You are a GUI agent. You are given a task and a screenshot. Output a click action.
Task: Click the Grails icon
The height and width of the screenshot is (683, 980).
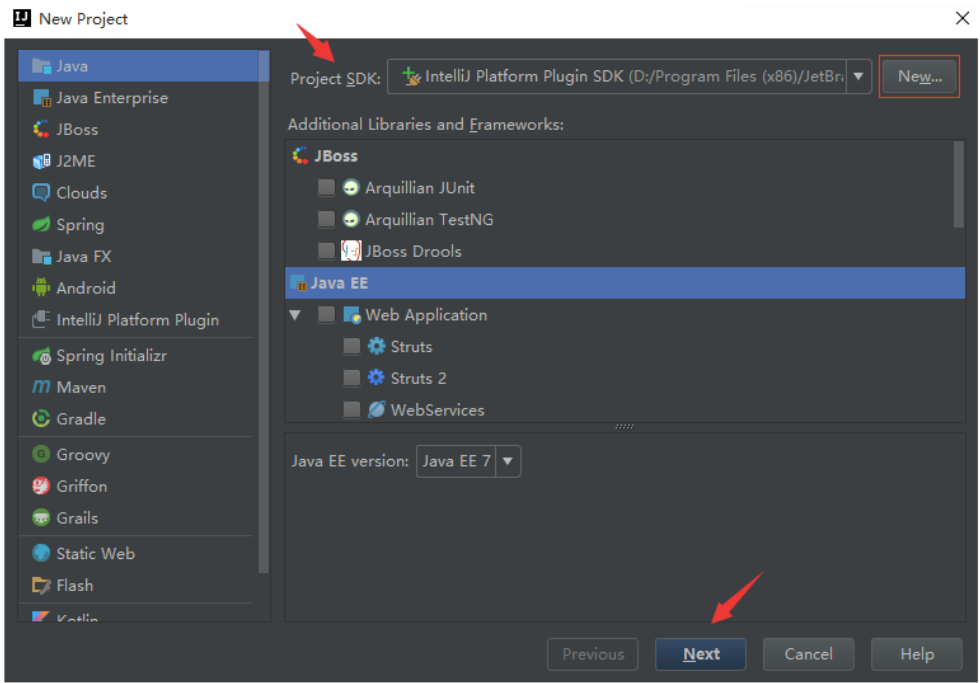coord(41,517)
